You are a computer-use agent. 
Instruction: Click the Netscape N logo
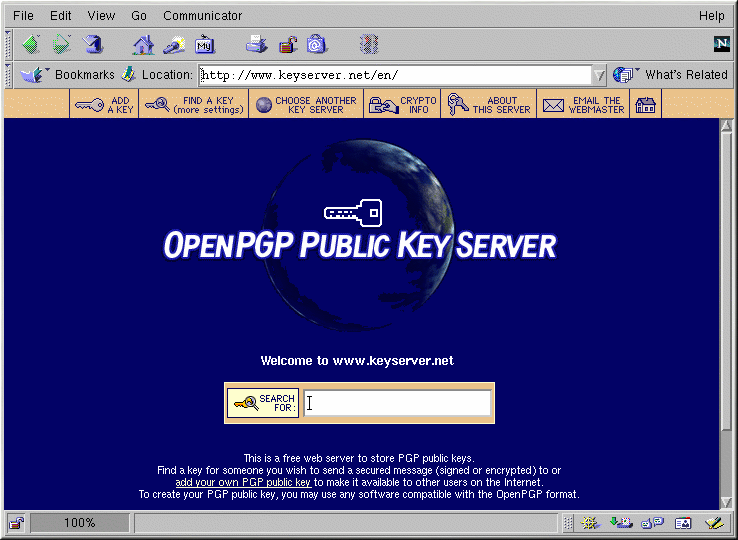[x=721, y=44]
